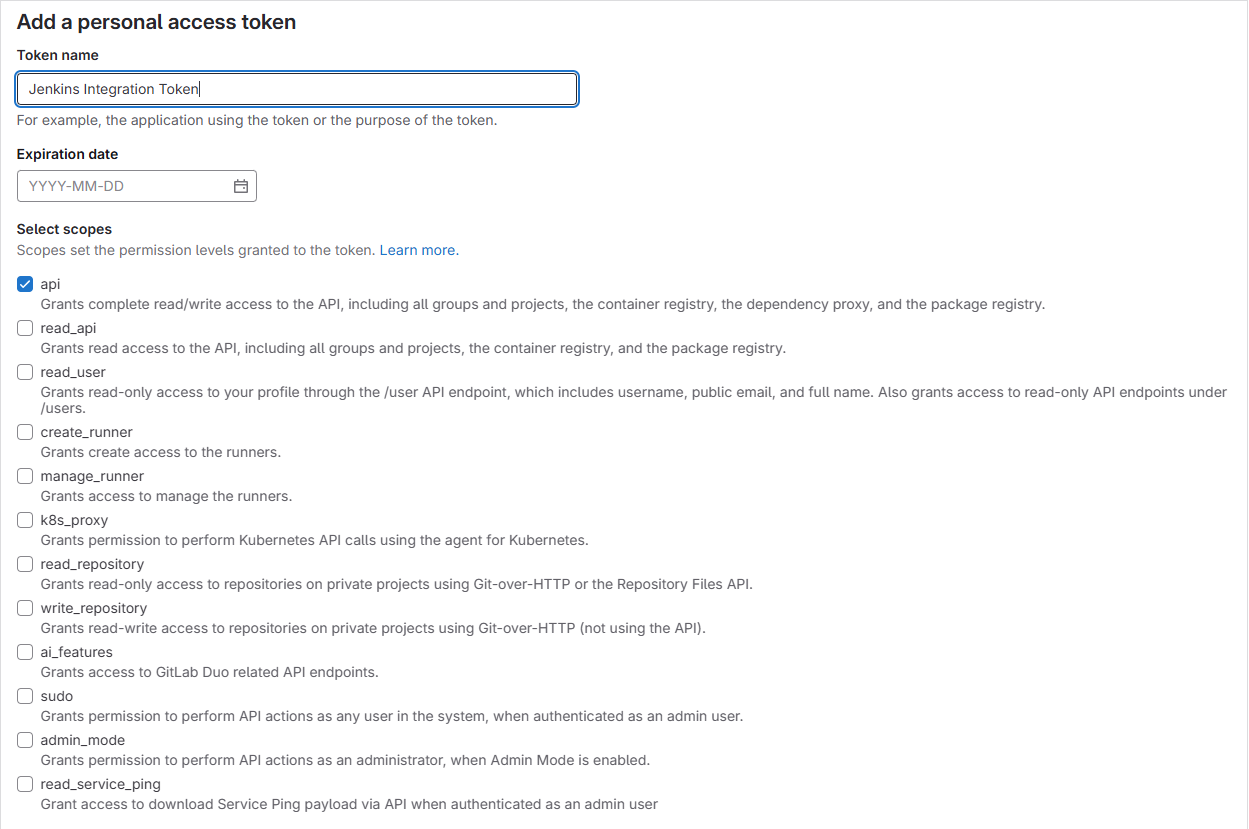Enable the k8s_proxy scope checkbox
1249x829 pixels.
click(25, 520)
